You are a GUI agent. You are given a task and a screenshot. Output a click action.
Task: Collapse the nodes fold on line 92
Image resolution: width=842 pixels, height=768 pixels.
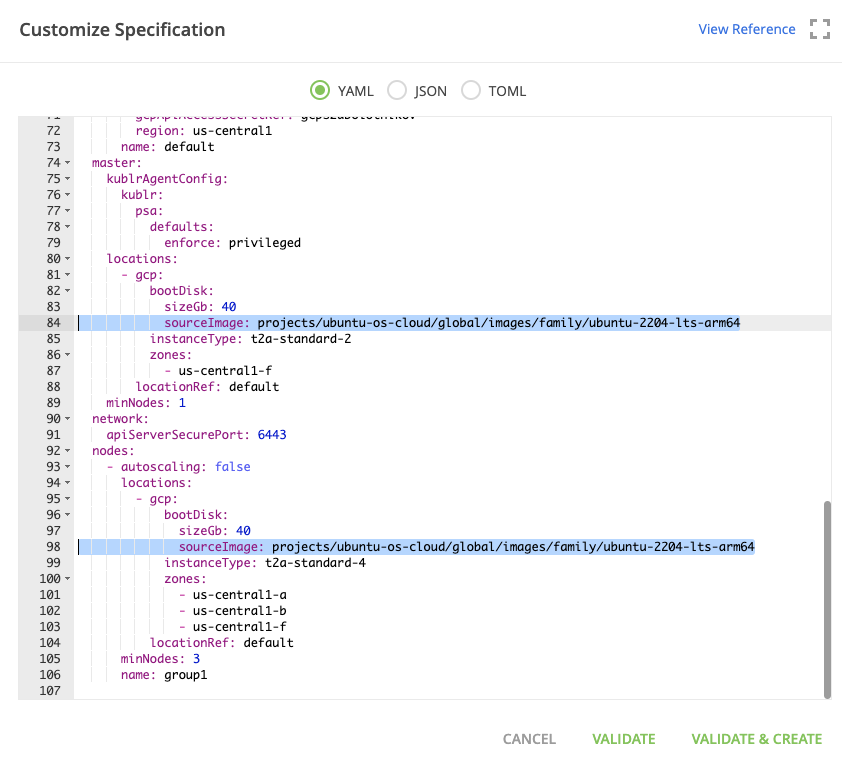click(68, 451)
